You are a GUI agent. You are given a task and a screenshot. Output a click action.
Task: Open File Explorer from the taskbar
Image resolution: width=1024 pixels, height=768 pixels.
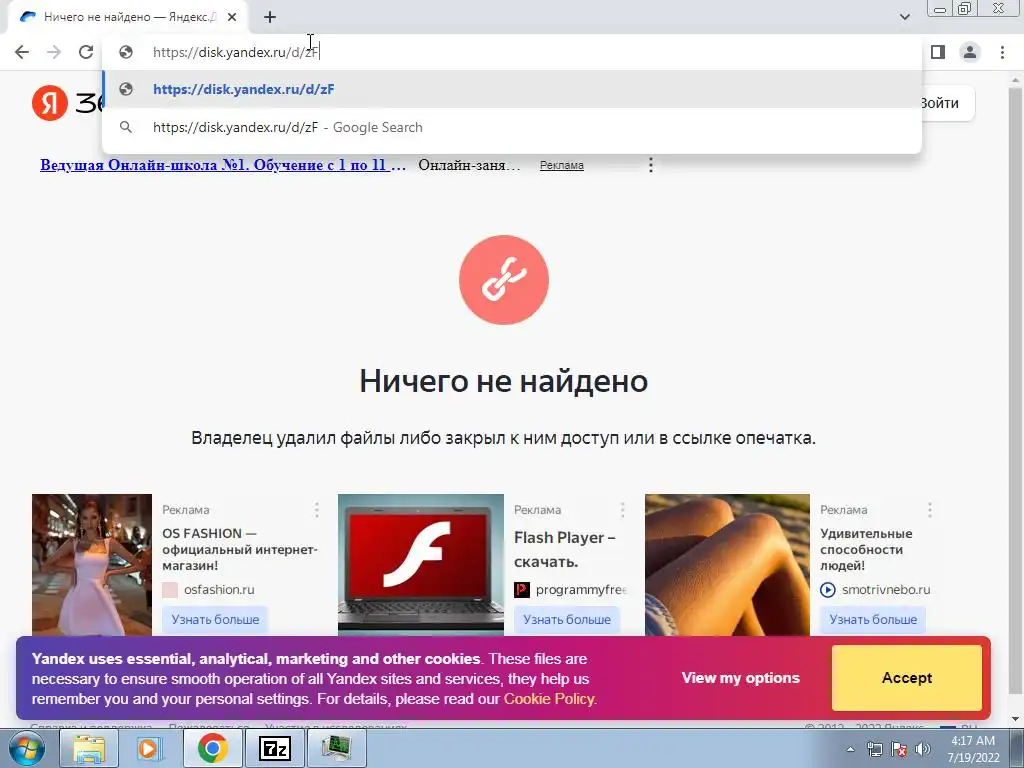[89, 748]
